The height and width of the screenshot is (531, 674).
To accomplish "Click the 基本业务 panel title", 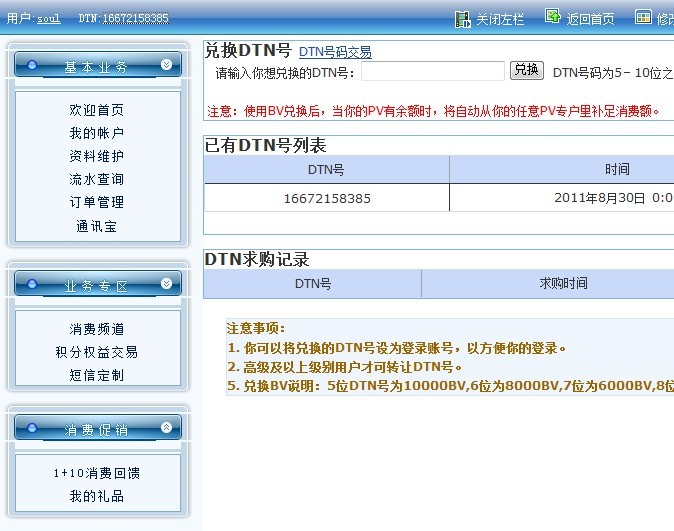I will tap(96, 67).
